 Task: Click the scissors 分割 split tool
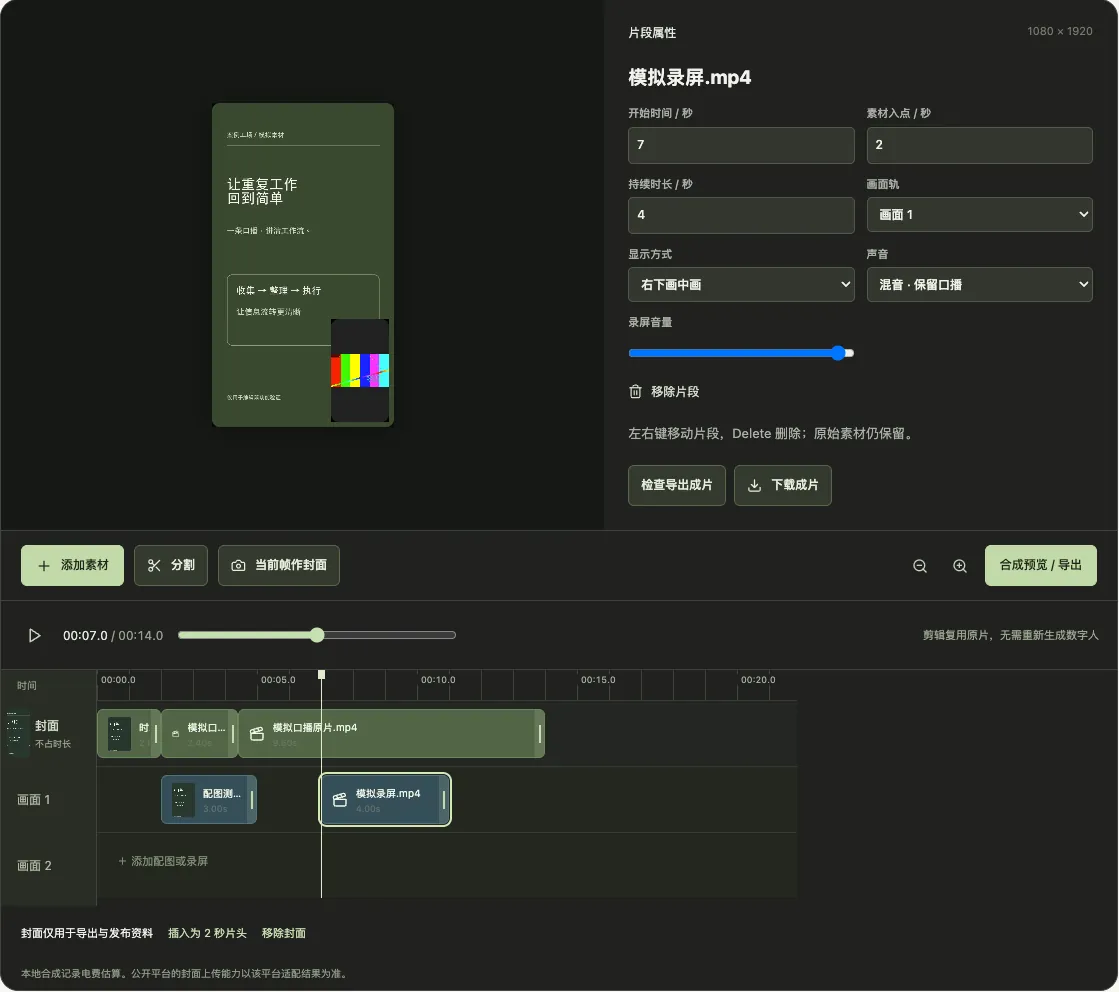coord(171,565)
